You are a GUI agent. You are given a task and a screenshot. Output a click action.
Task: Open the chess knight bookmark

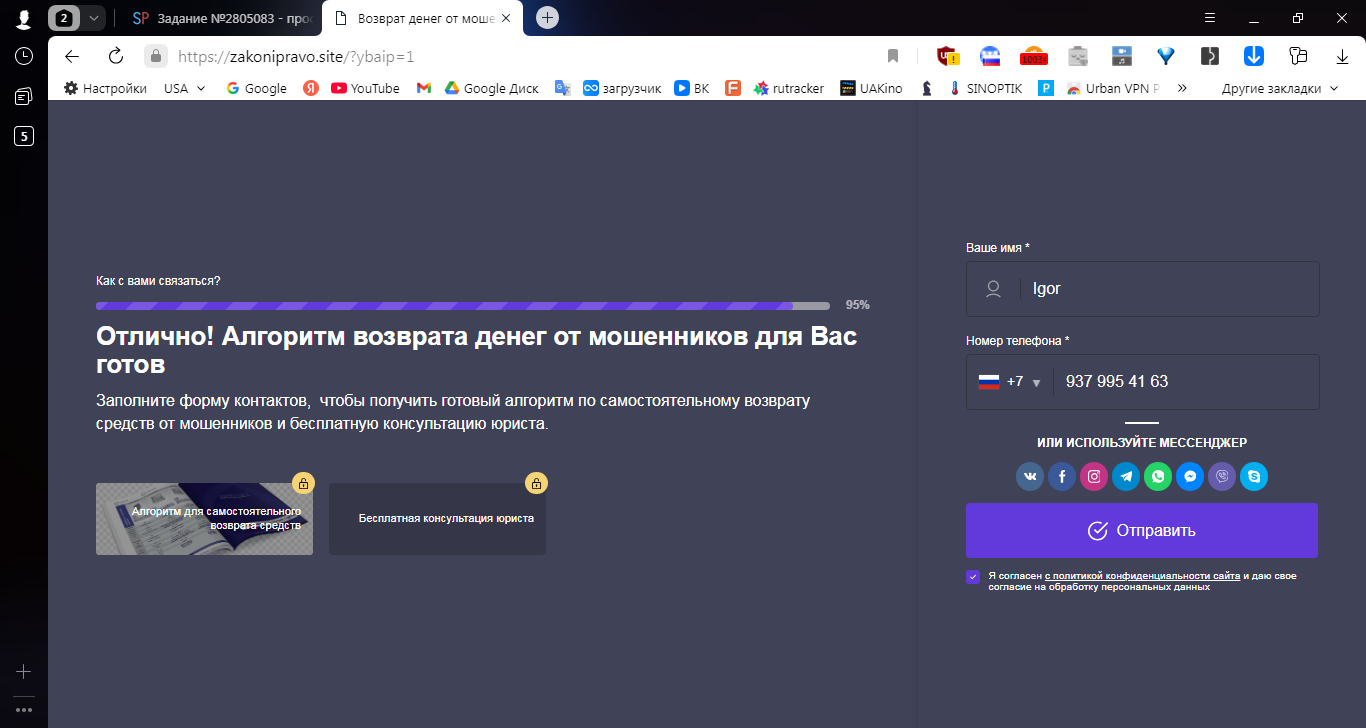pos(928,88)
